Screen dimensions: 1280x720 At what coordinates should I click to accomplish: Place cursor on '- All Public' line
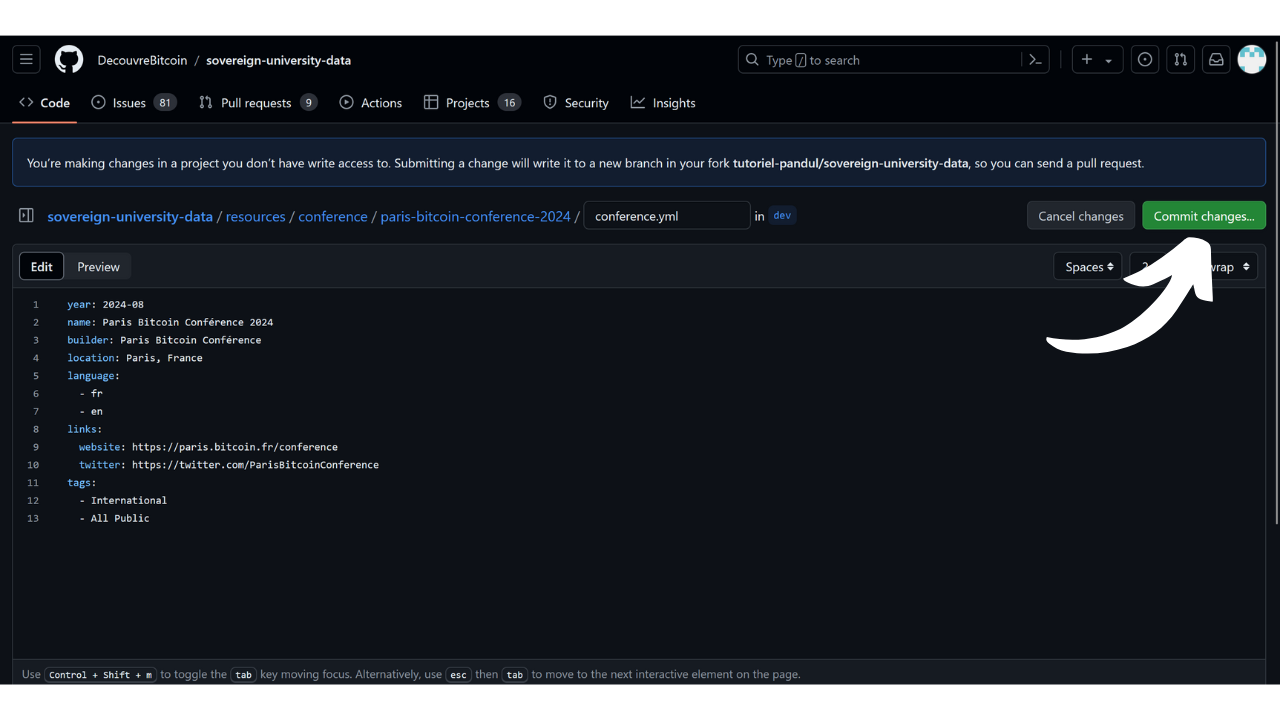[114, 518]
